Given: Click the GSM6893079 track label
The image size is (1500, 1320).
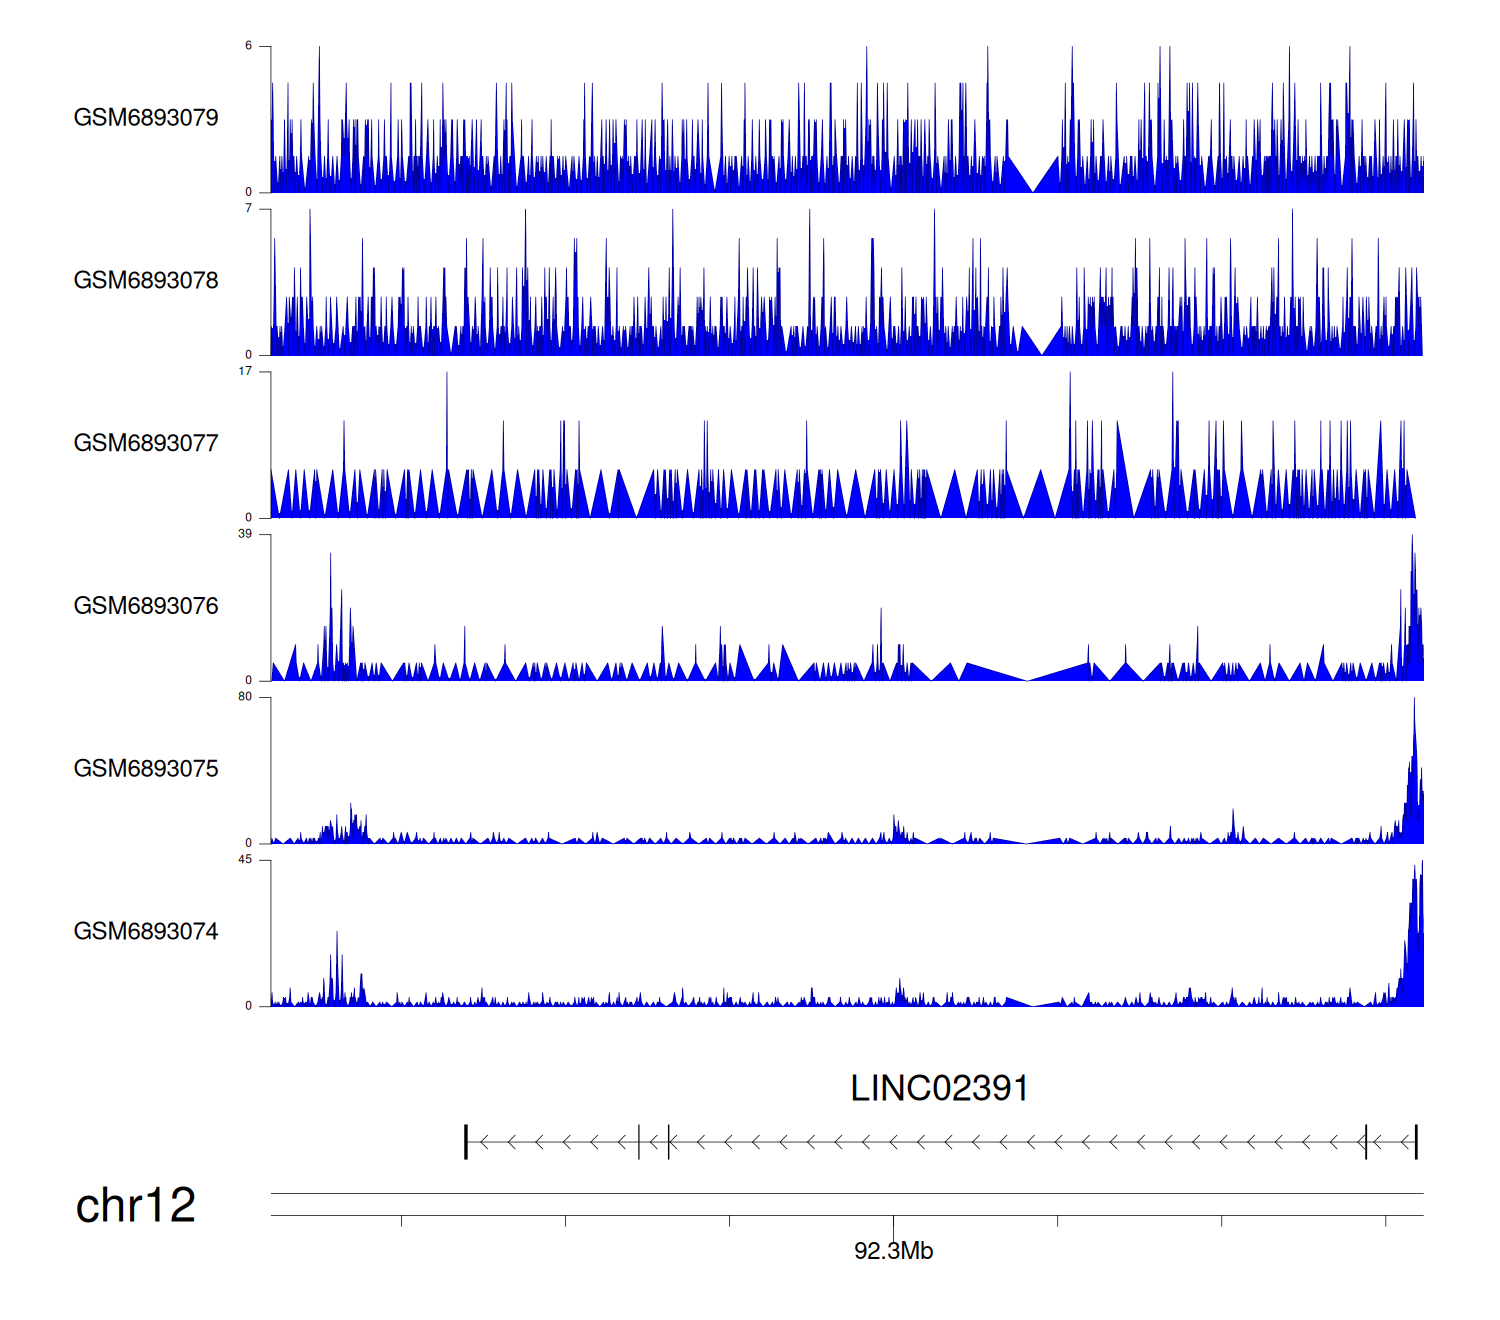Looking at the screenshot, I should coord(146,118).
